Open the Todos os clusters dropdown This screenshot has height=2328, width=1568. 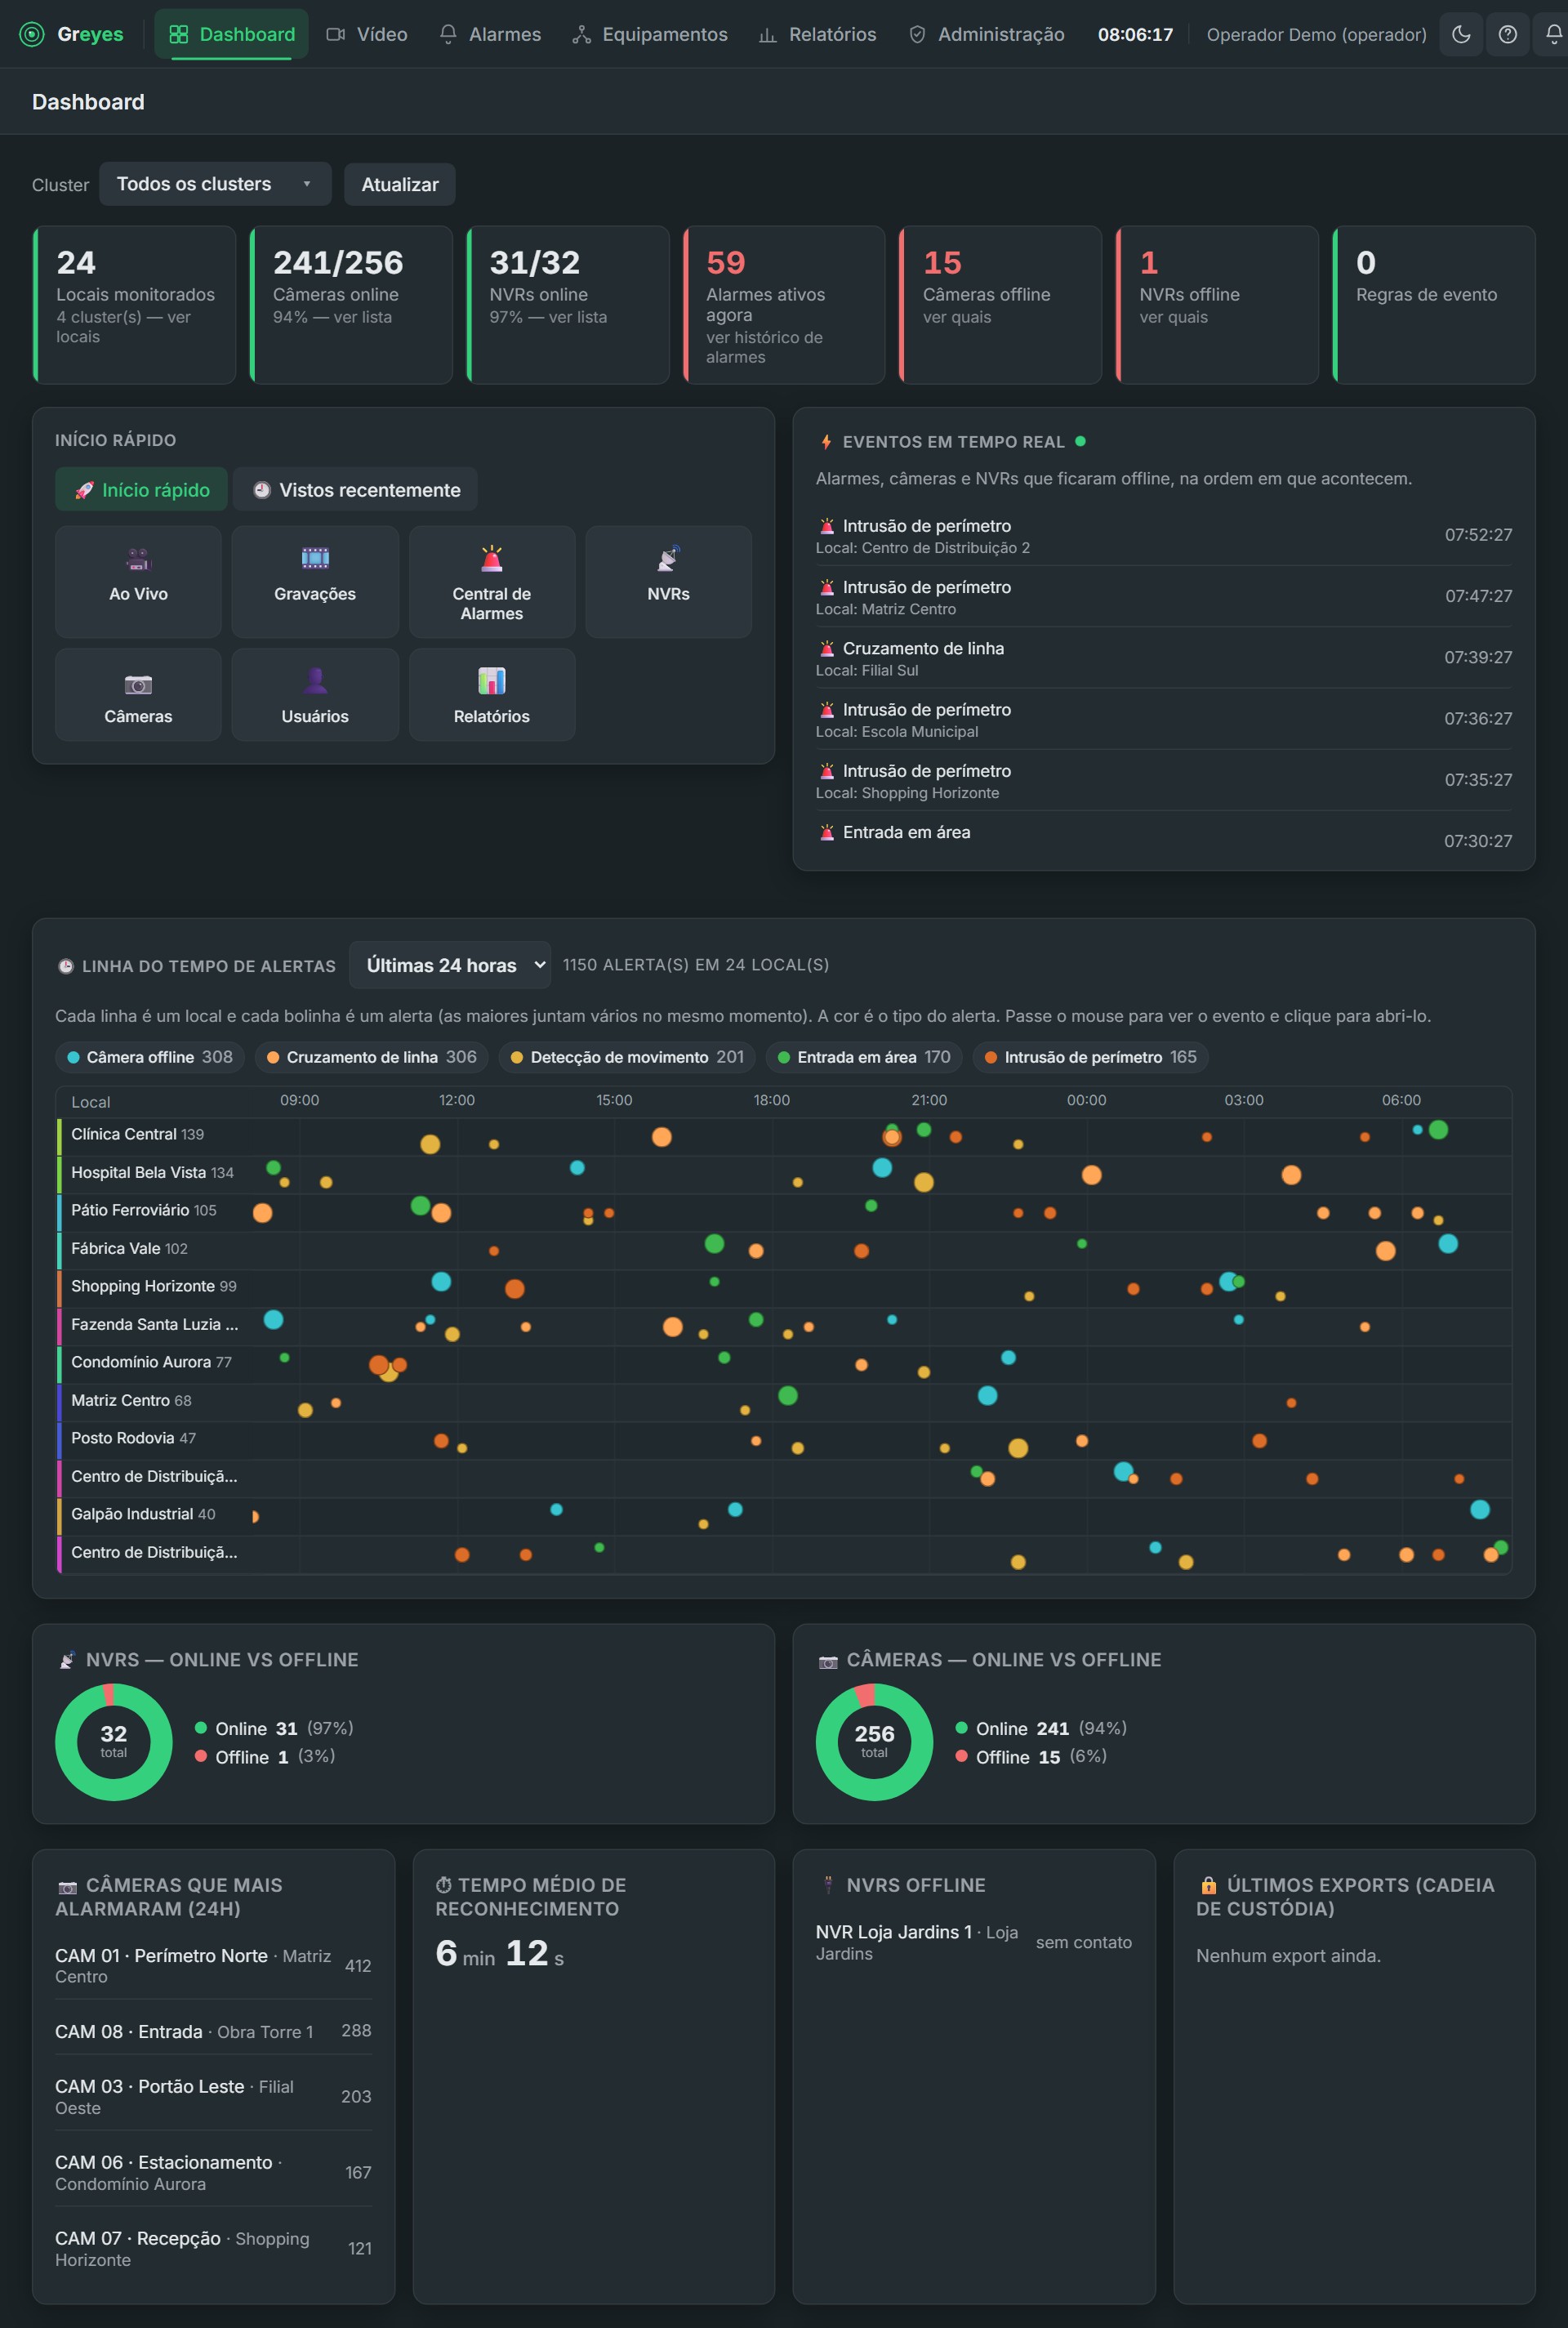215,184
